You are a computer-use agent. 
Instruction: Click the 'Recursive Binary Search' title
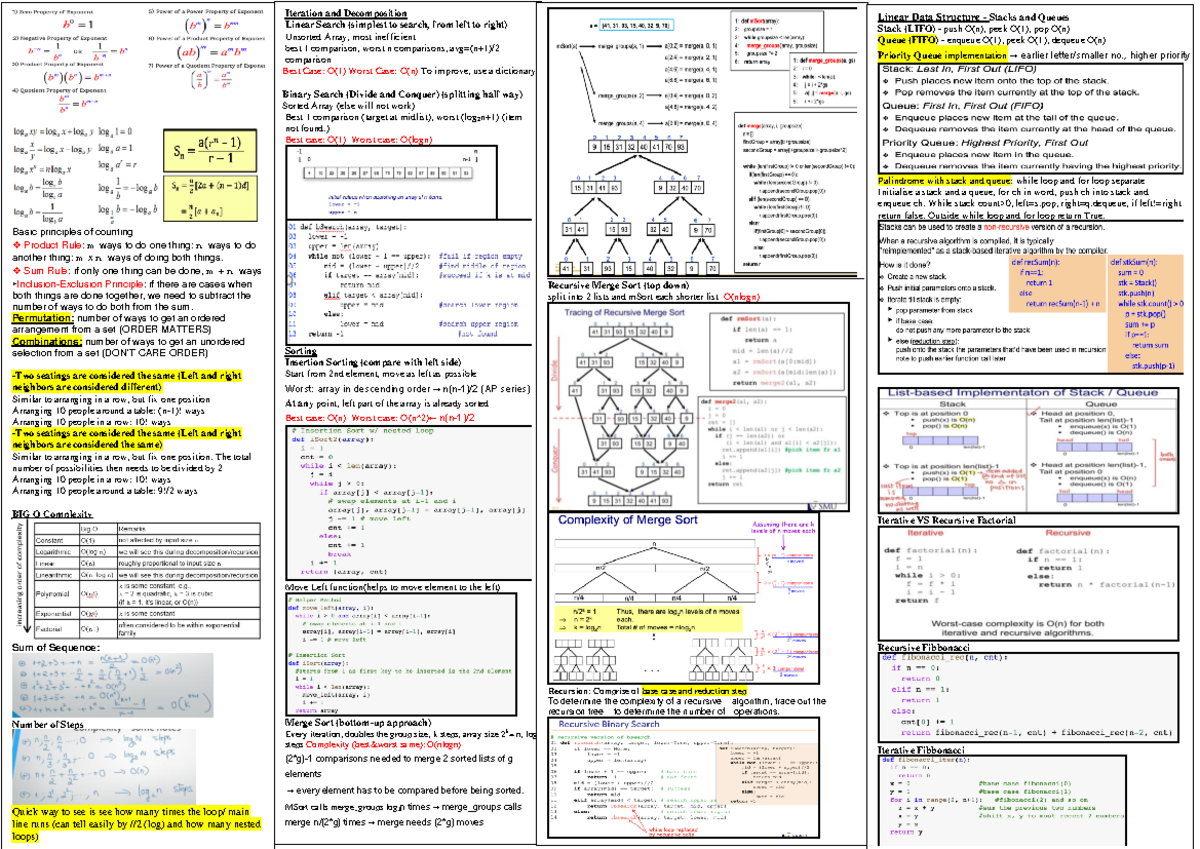(609, 723)
